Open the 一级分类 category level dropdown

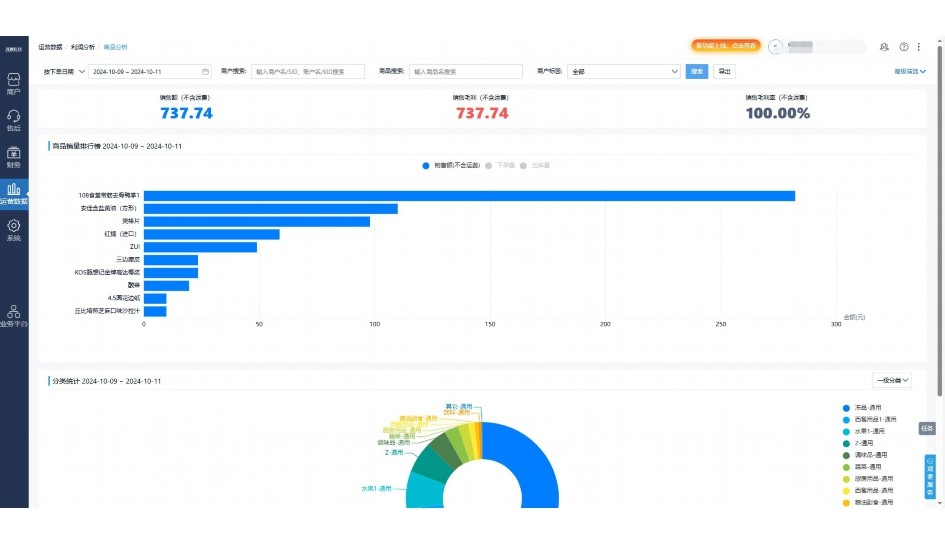pyautogui.click(x=892, y=381)
